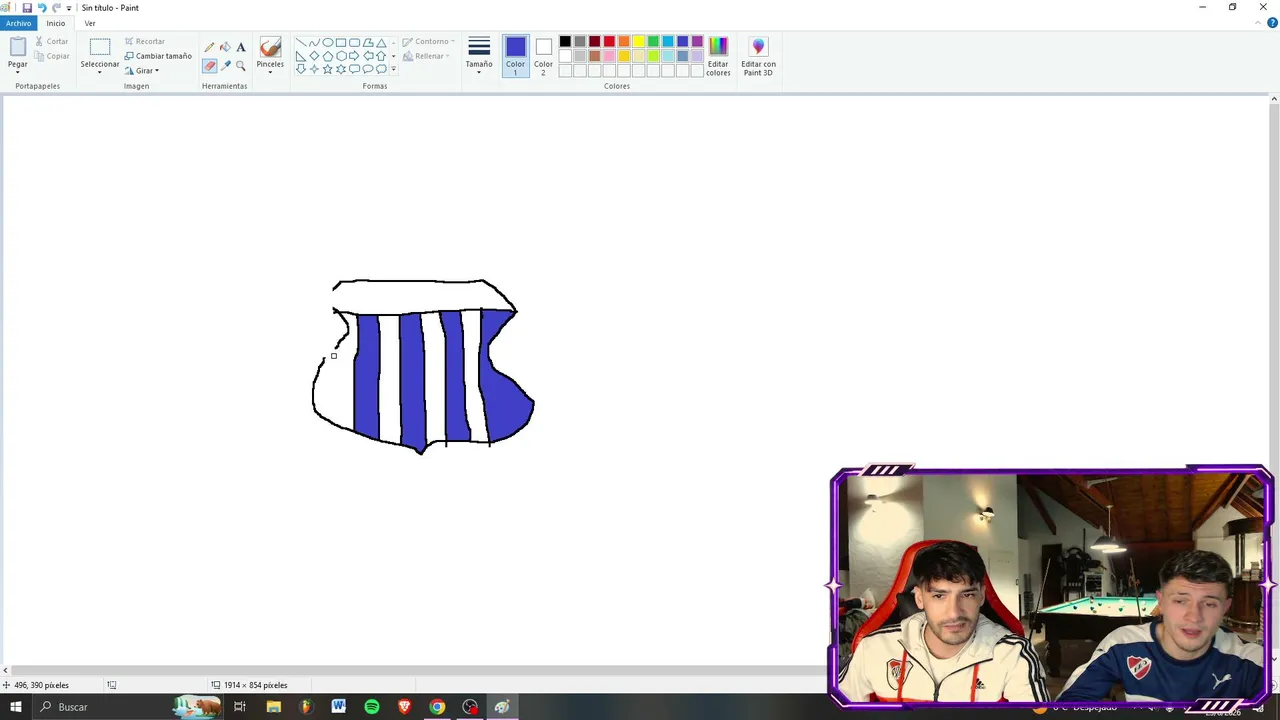This screenshot has width=1280, height=720.
Task: Open Task View on the taskbar
Action: [x=240, y=707]
